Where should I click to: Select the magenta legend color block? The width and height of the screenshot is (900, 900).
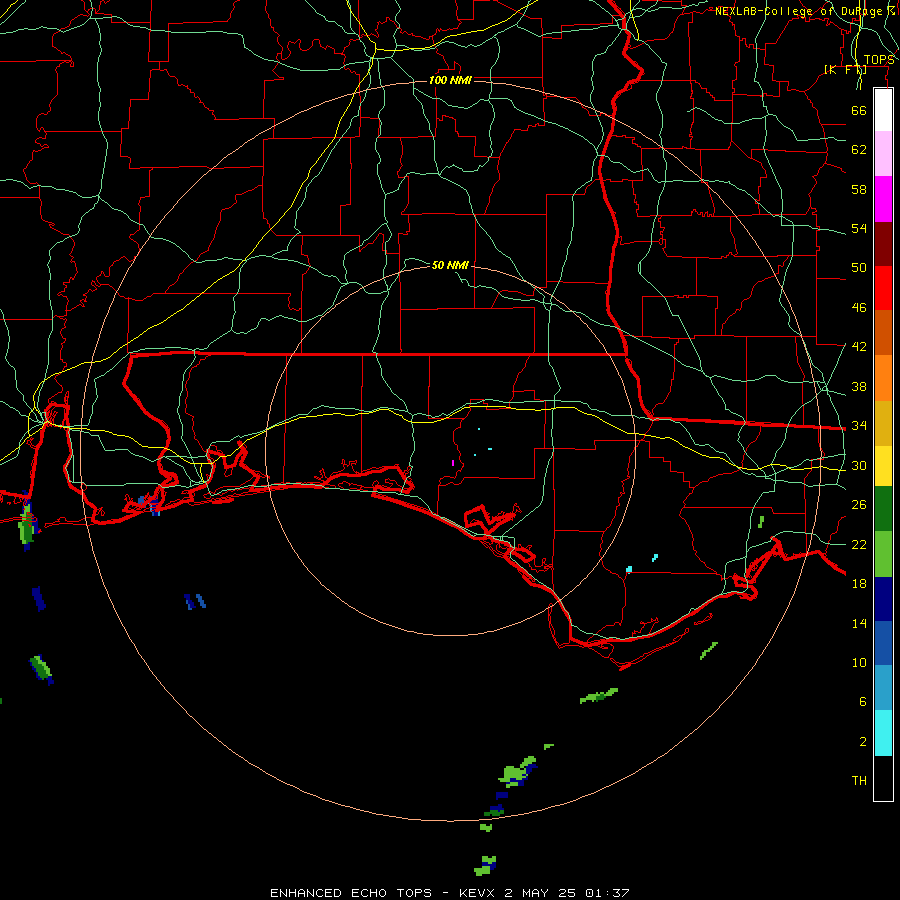883,199
